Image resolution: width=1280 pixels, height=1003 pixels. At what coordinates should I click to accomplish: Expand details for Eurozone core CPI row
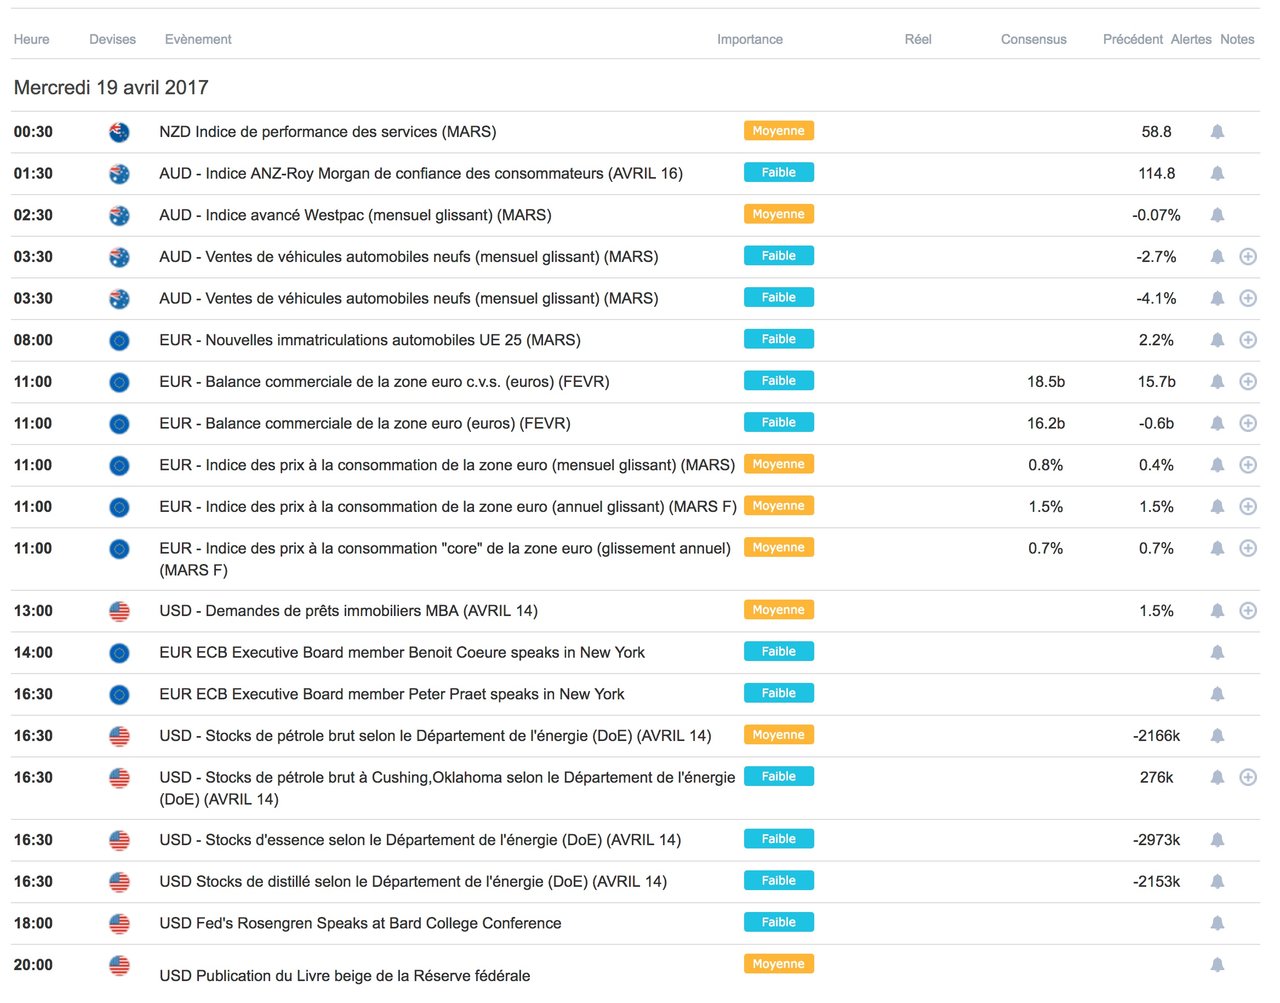tap(1248, 548)
